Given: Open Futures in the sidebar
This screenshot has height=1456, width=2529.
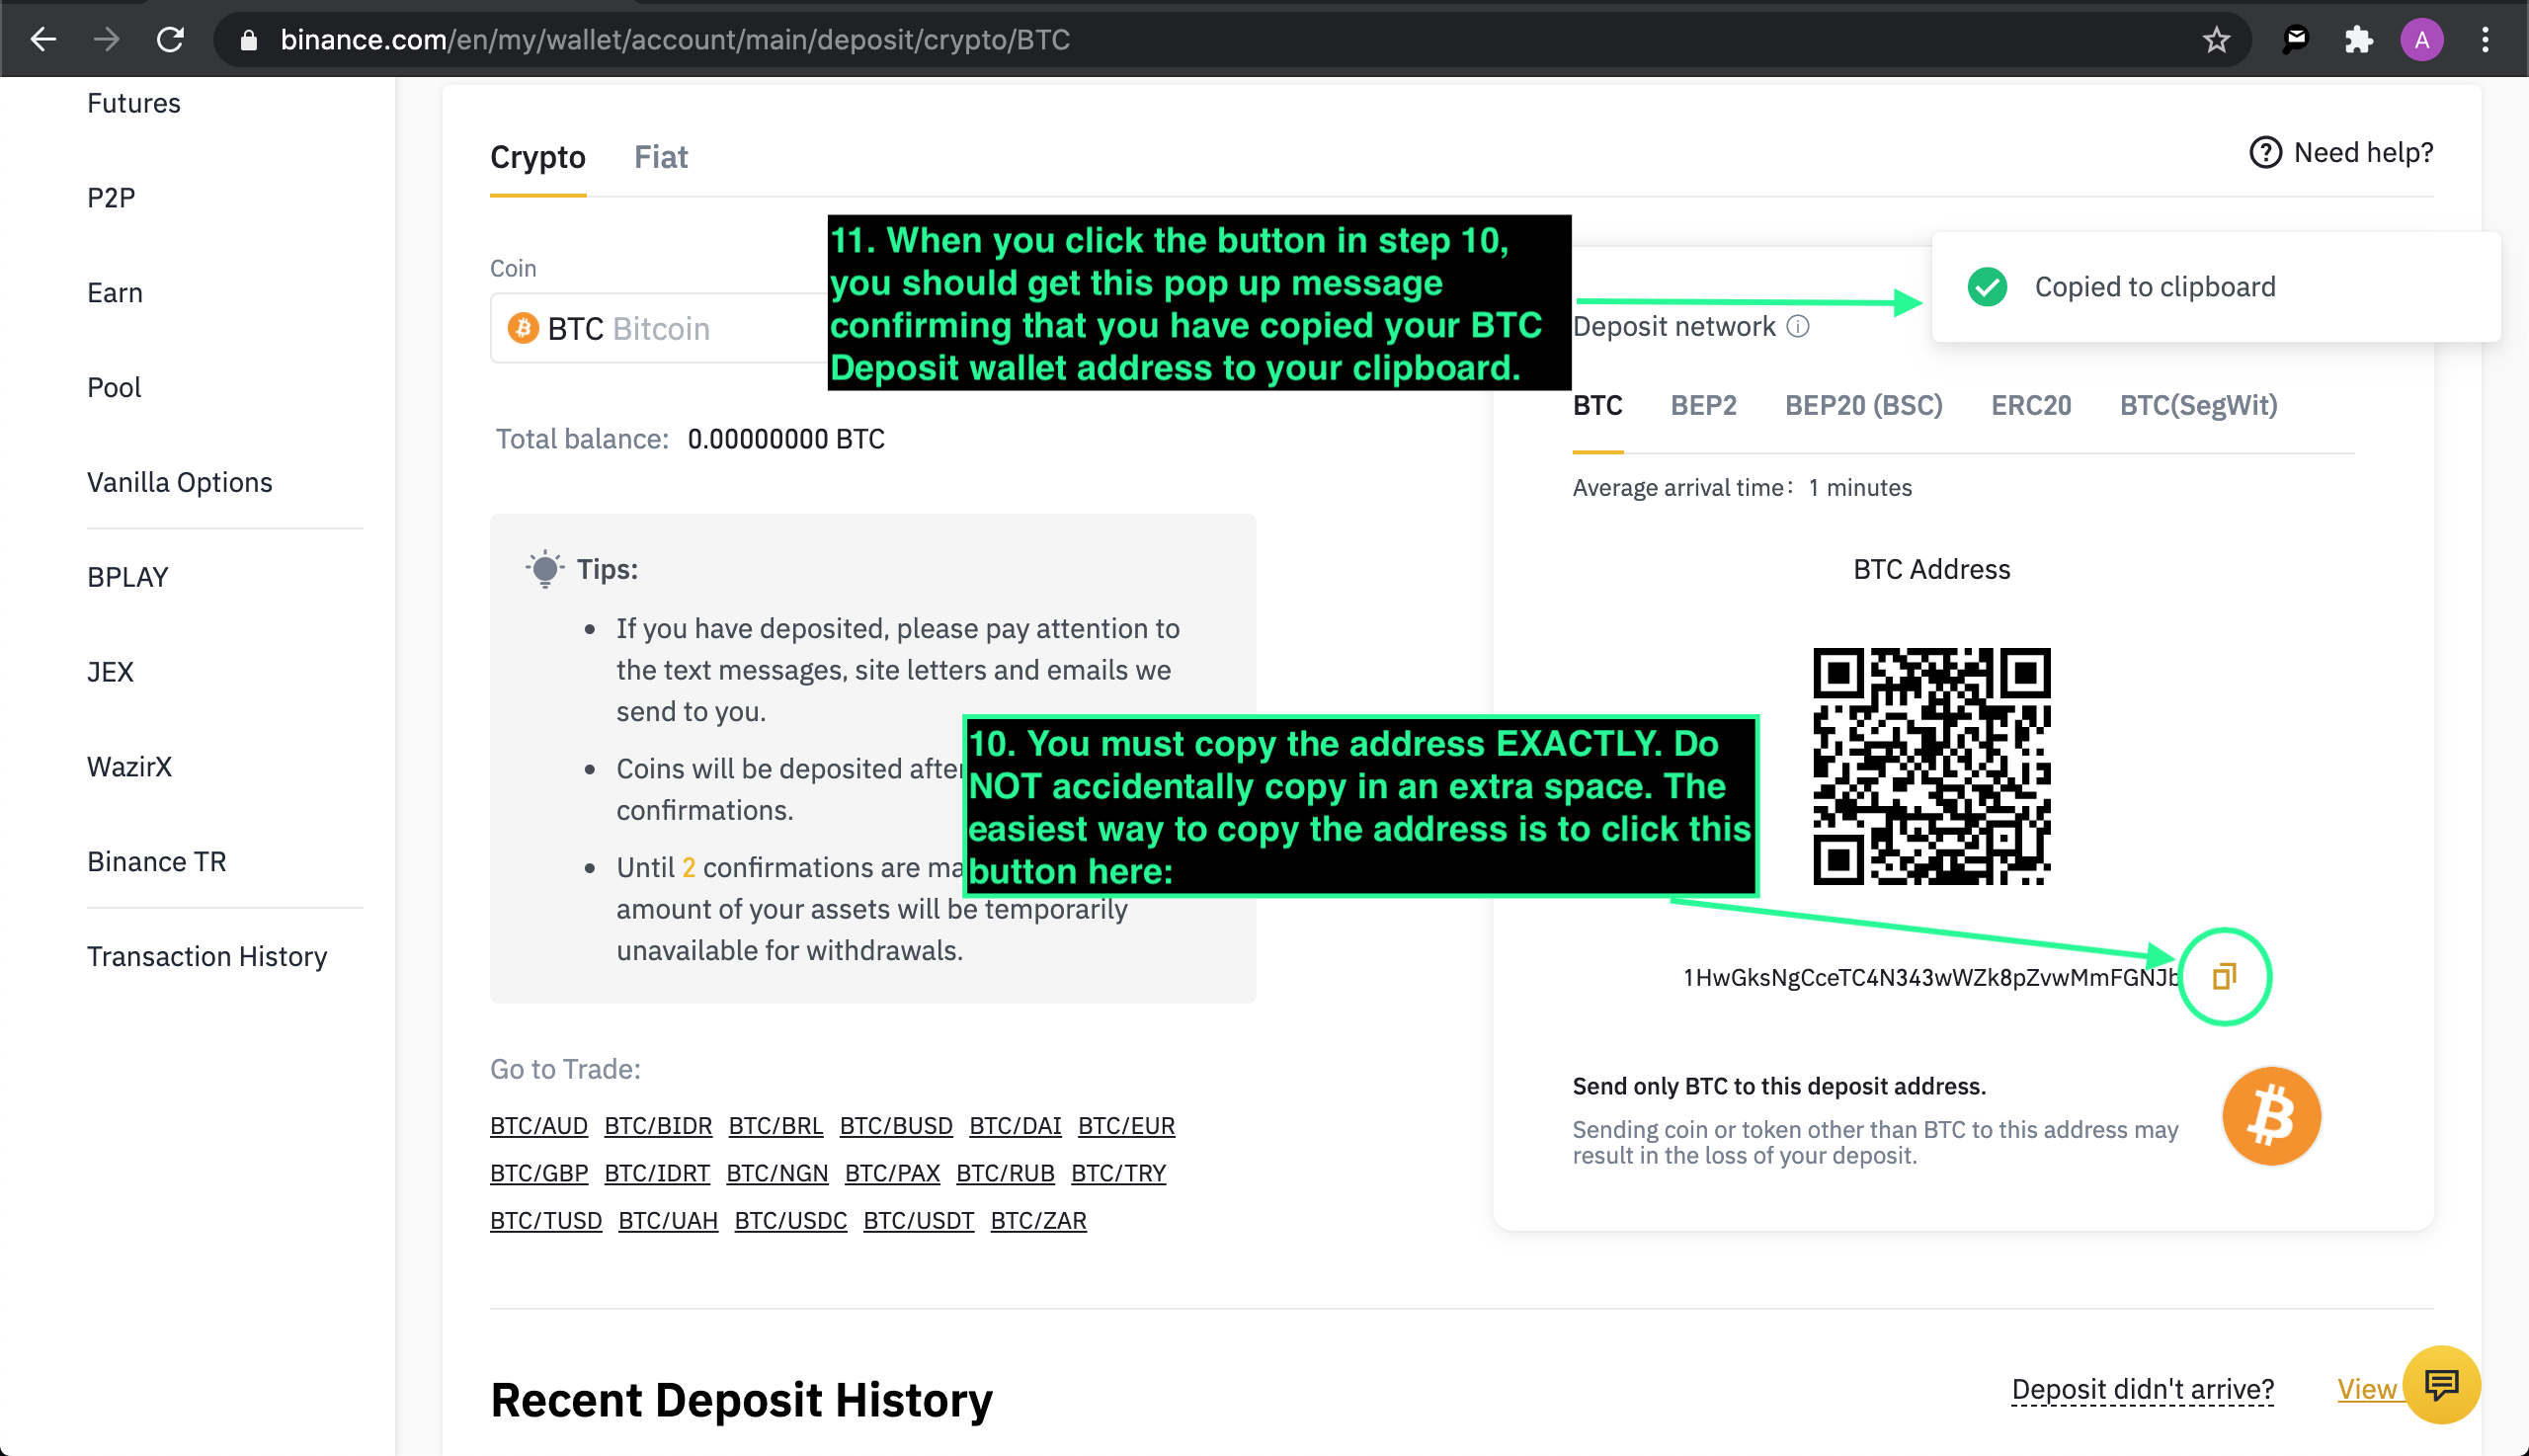Looking at the screenshot, I should point(134,103).
